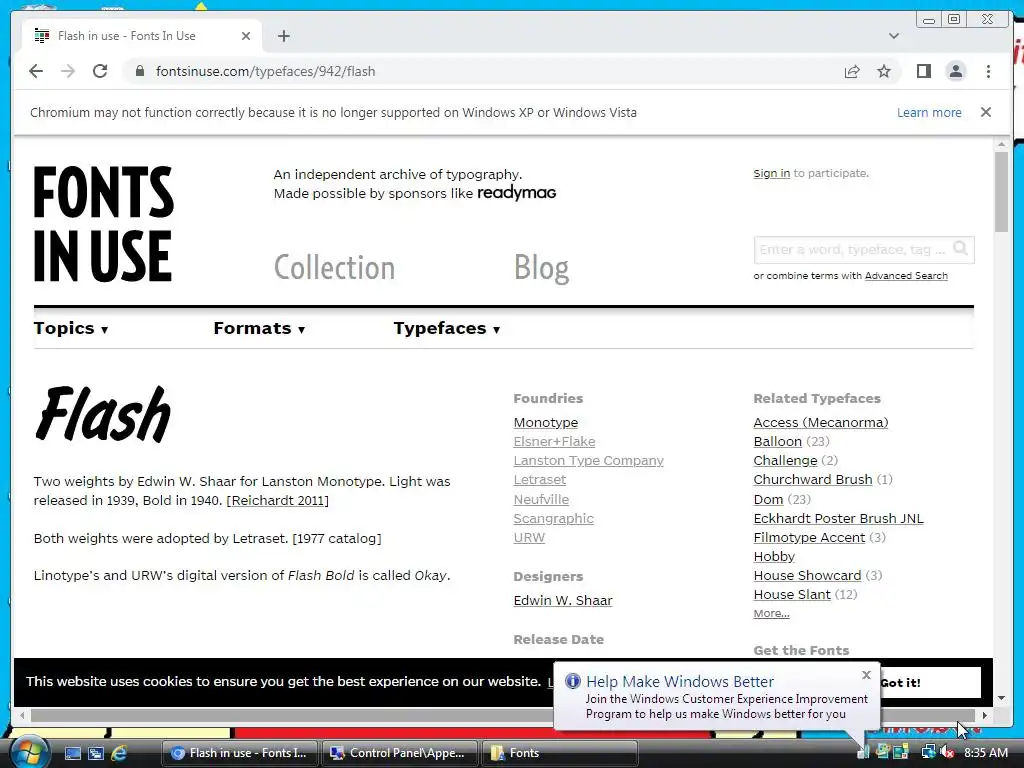
Task: Toggle the browser side panel icon
Action: [x=923, y=71]
